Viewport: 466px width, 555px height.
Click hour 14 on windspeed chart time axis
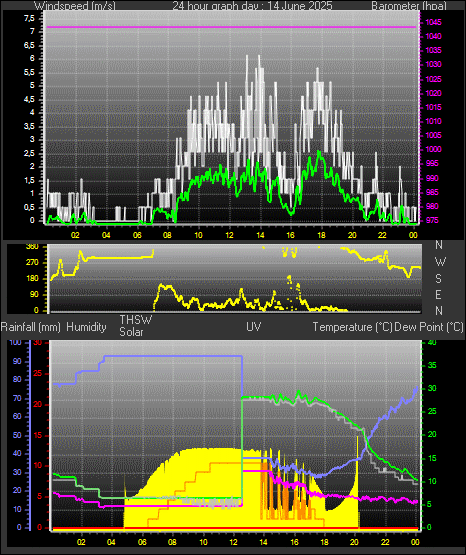click(x=260, y=235)
